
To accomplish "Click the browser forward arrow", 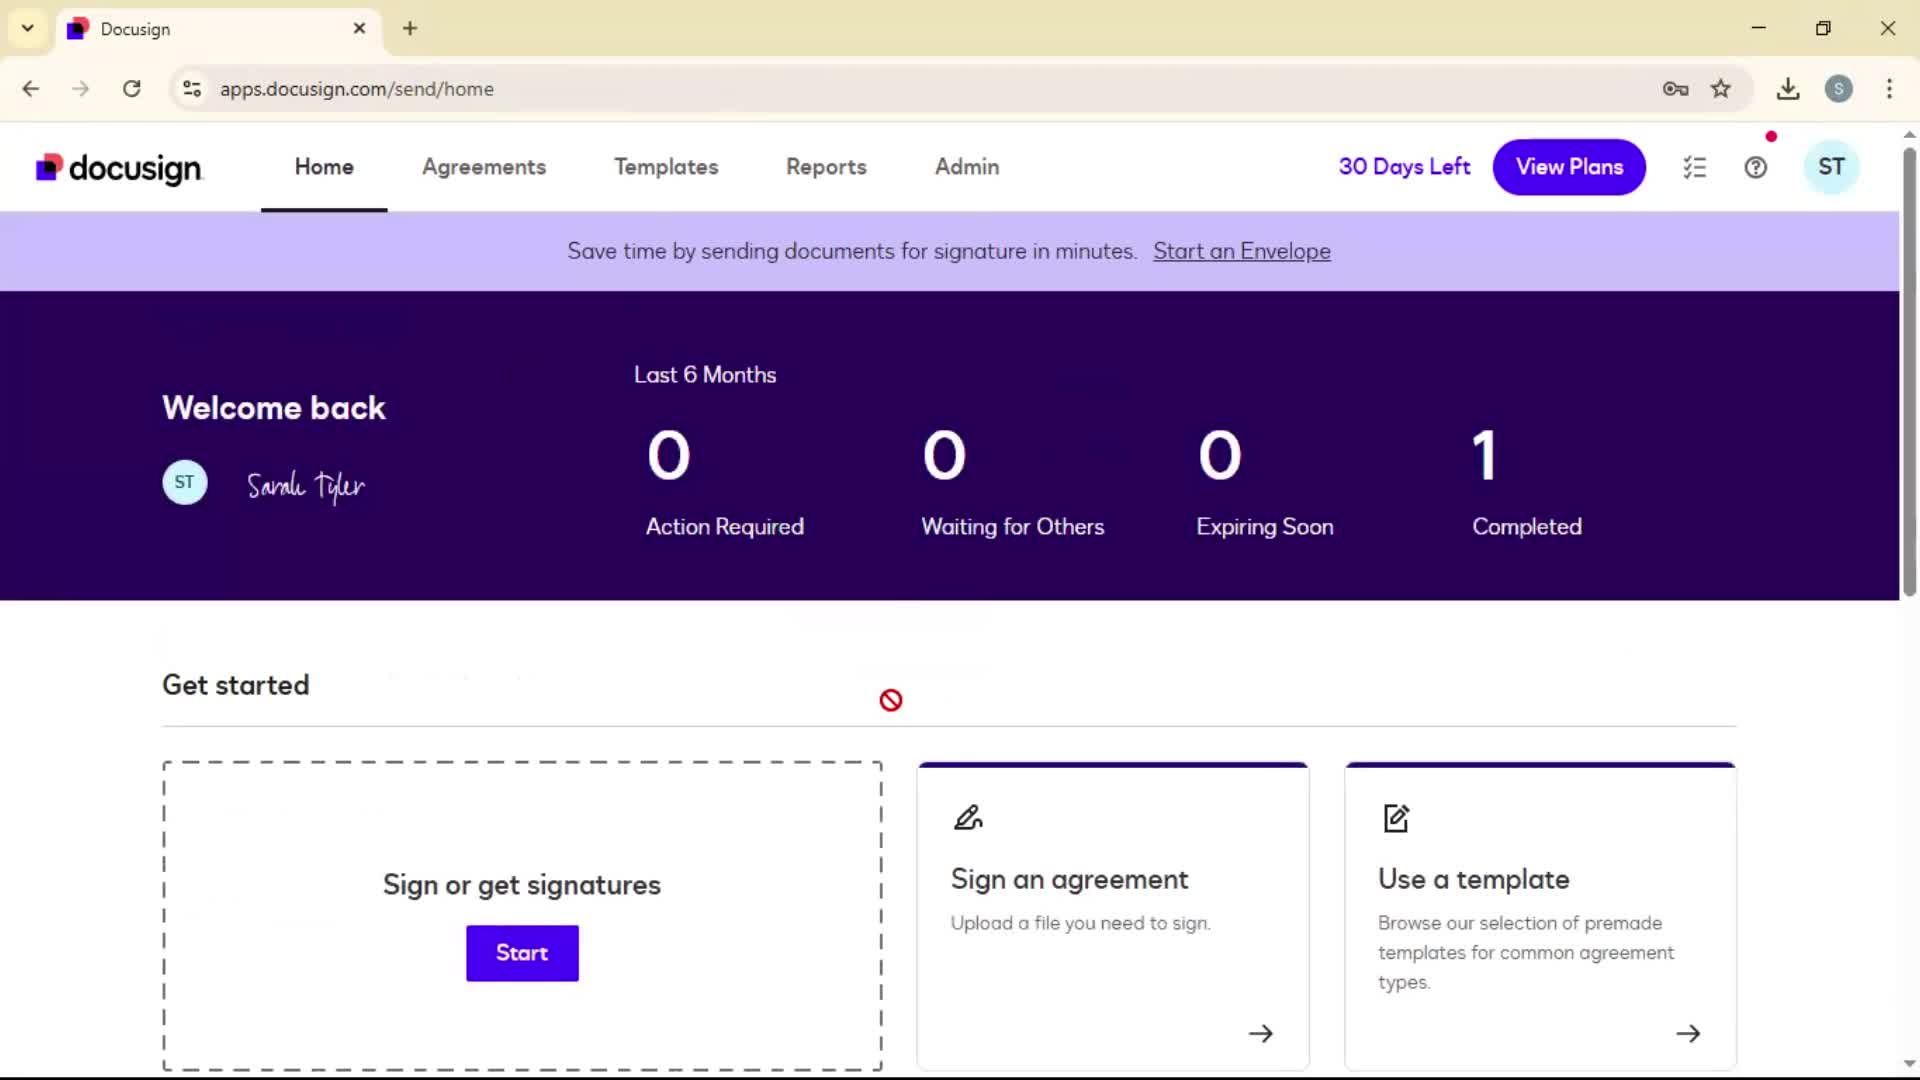I will pyautogui.click(x=81, y=89).
